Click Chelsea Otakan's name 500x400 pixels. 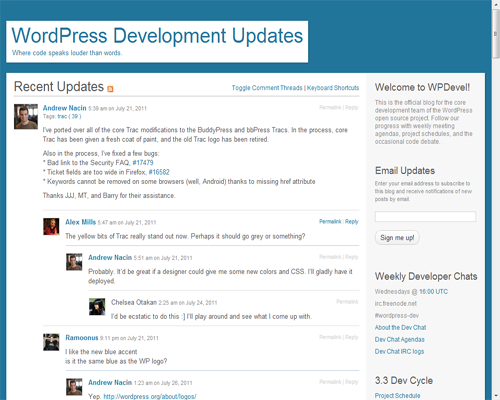coord(134,302)
